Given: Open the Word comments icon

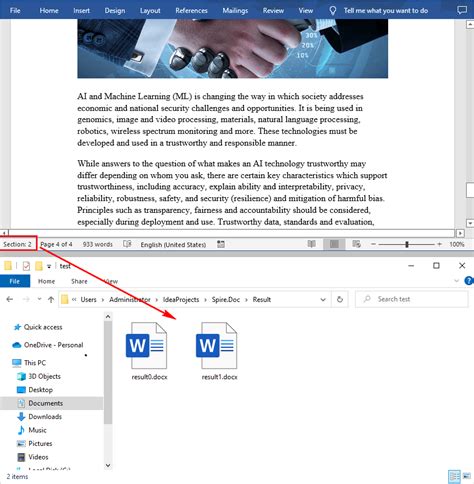Looking at the screenshot, I should (462, 10).
